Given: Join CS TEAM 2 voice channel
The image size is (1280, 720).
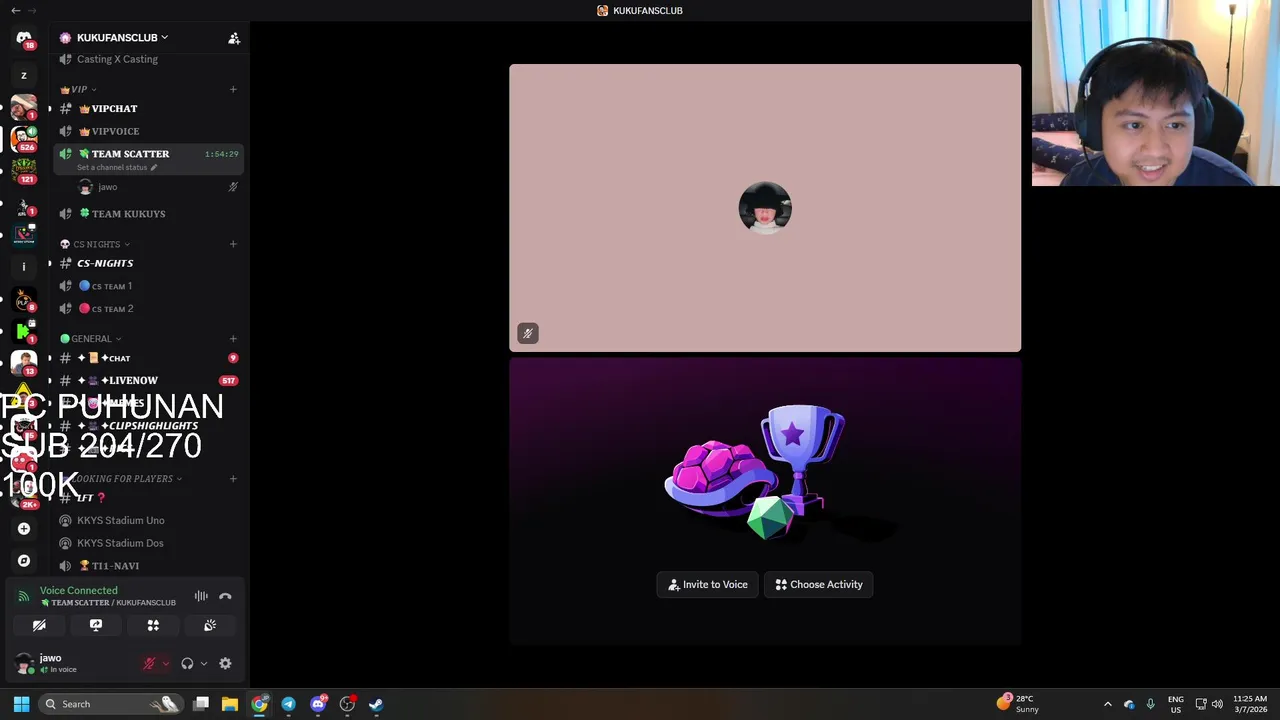Looking at the screenshot, I should pyautogui.click(x=148, y=309).
